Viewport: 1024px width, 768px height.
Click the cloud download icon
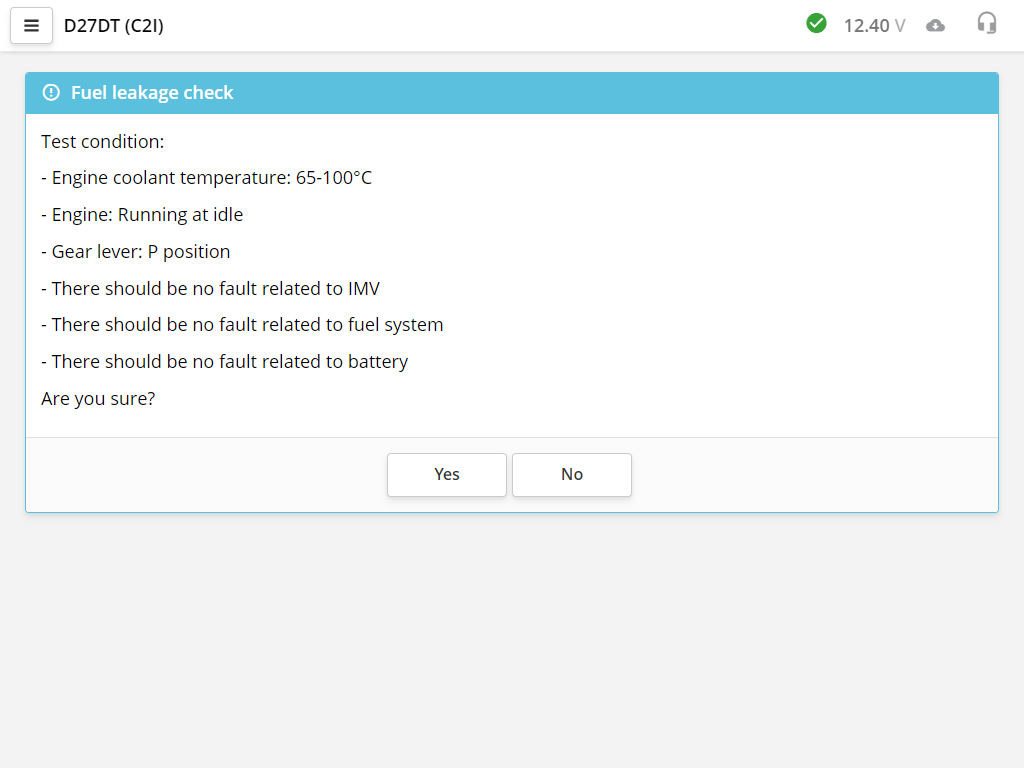point(935,25)
